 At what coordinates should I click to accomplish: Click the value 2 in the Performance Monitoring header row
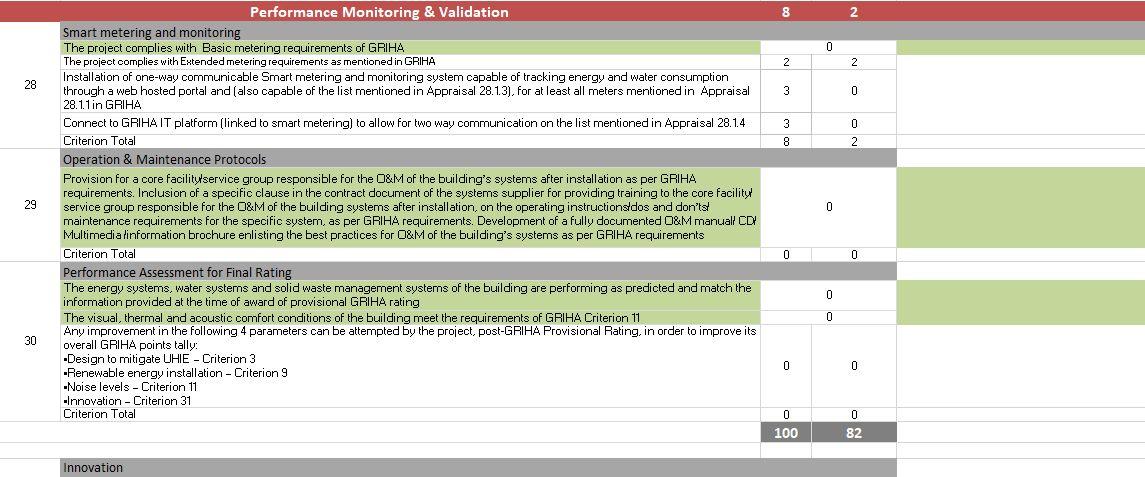(x=854, y=12)
